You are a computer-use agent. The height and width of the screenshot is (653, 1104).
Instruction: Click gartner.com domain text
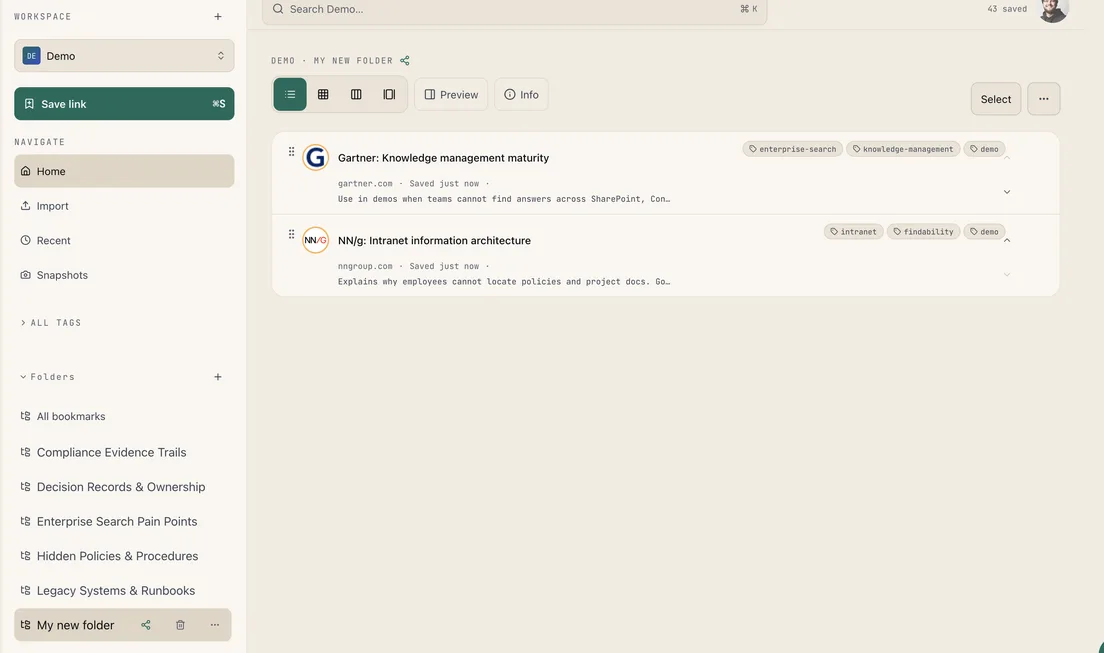(365, 184)
